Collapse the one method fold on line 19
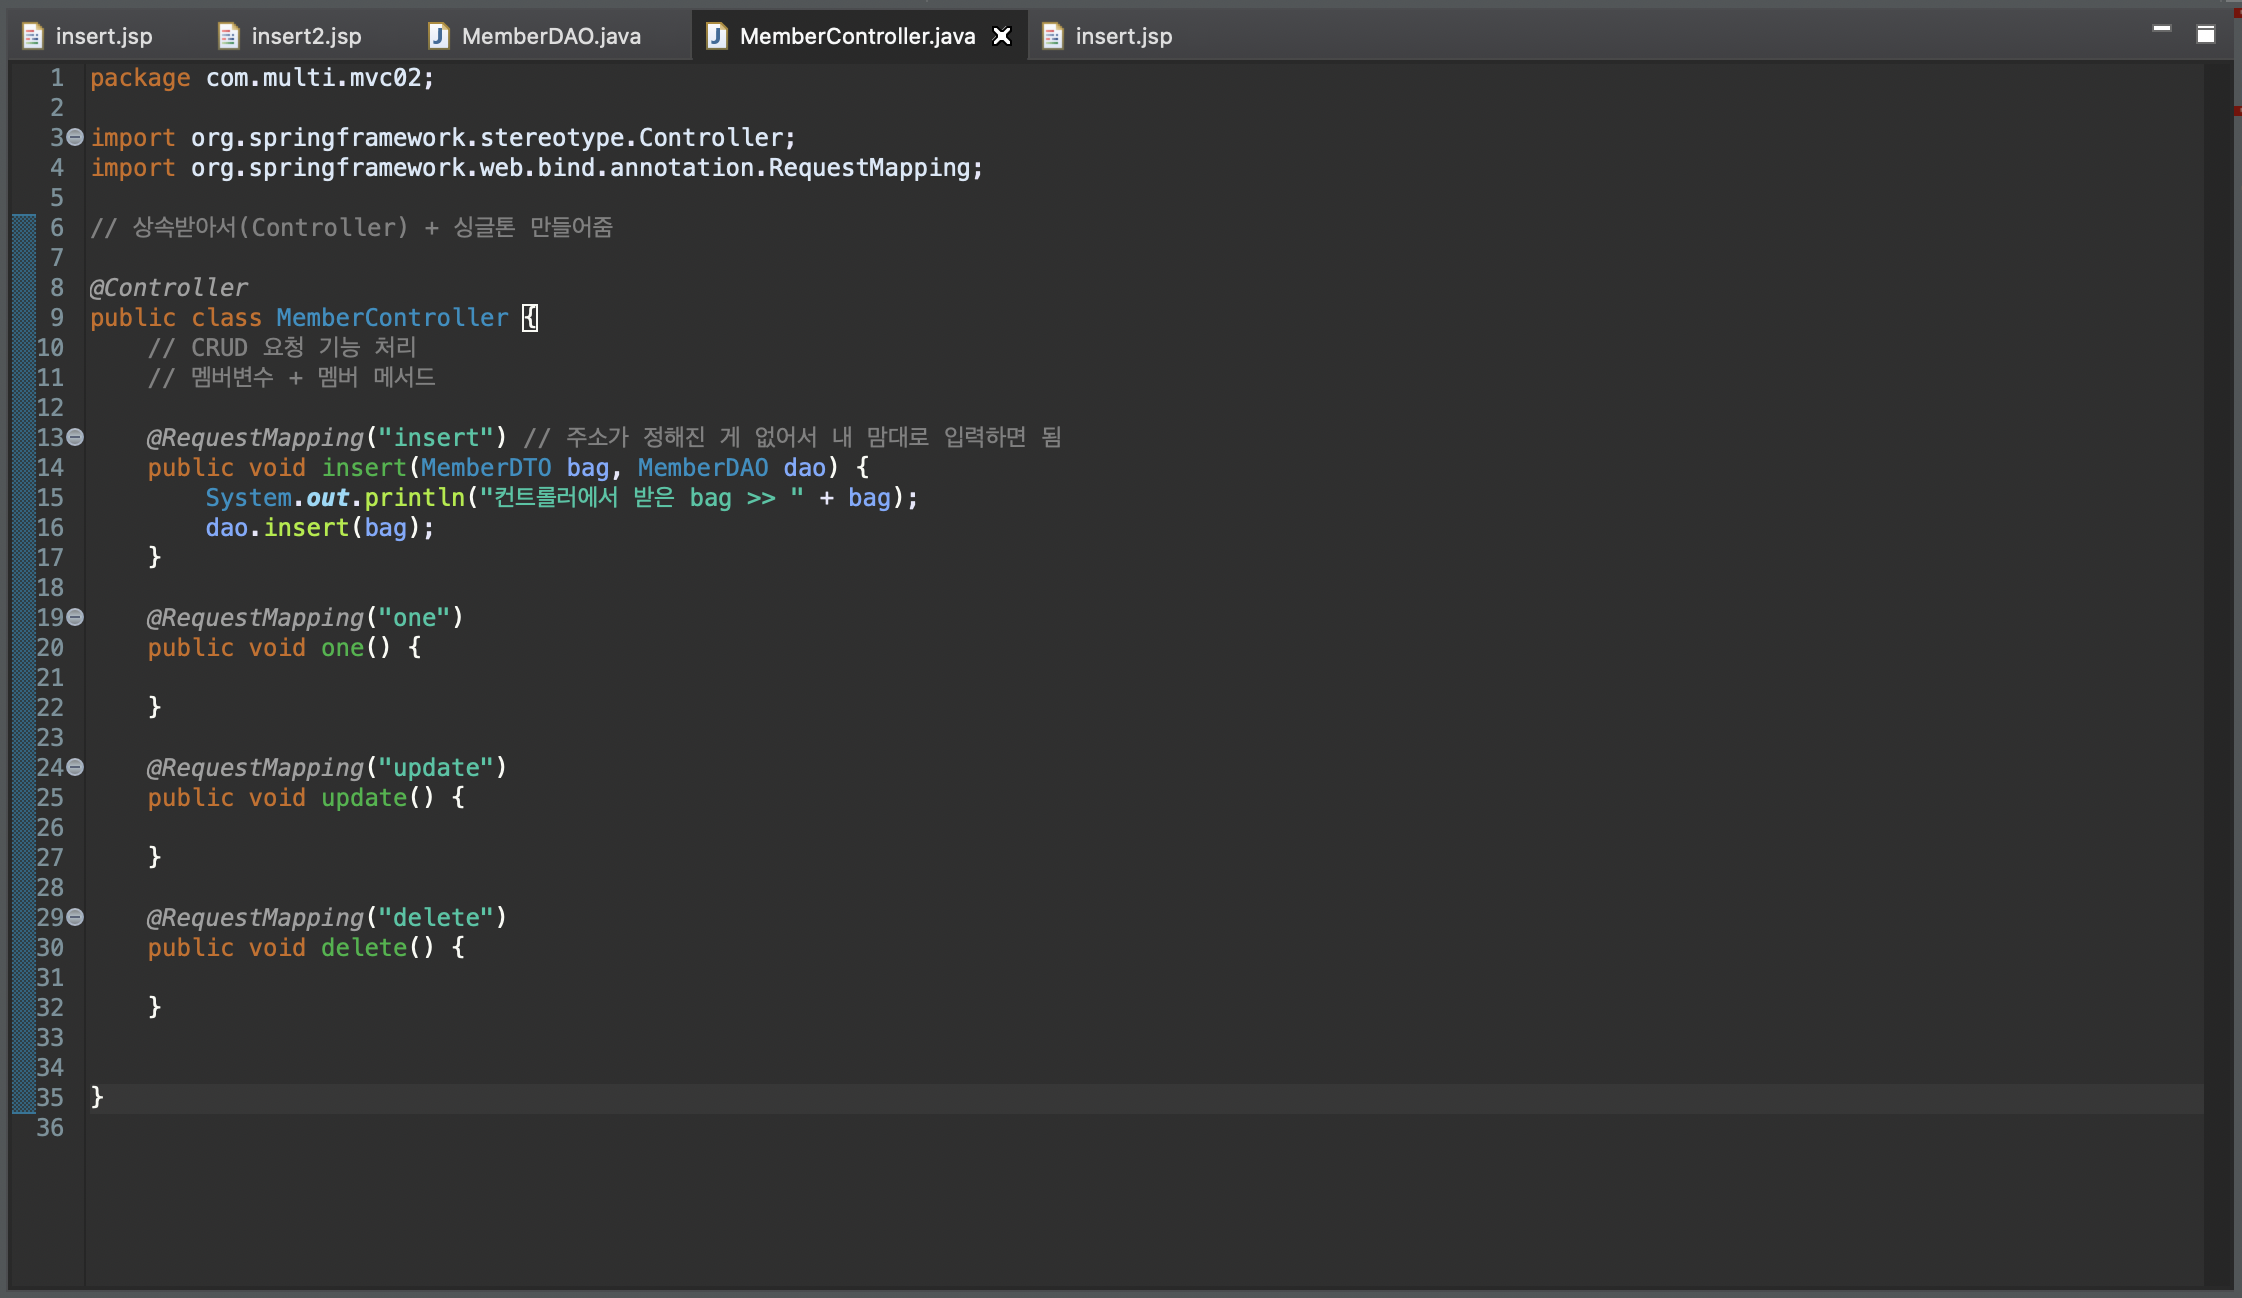Viewport: 2242px width, 1298px height. (75, 618)
